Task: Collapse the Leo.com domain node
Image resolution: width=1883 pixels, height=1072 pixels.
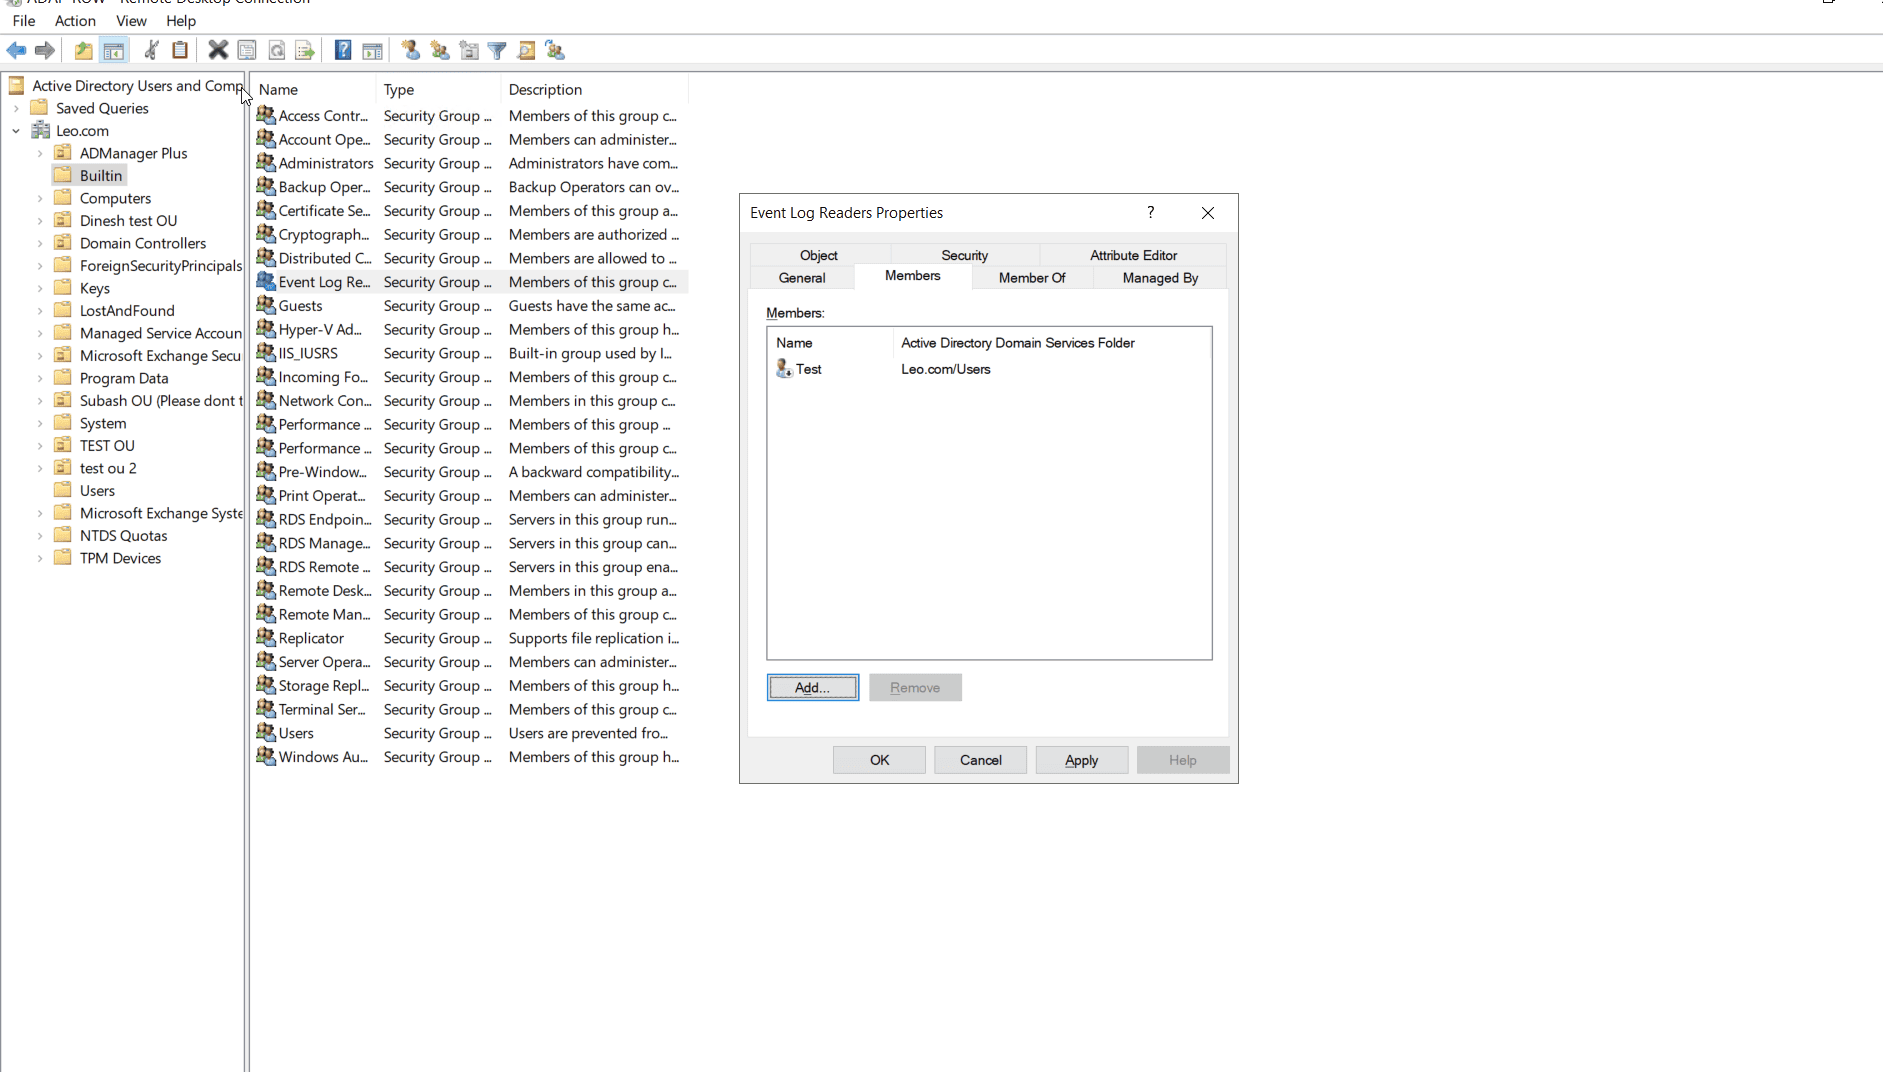Action: (16, 130)
